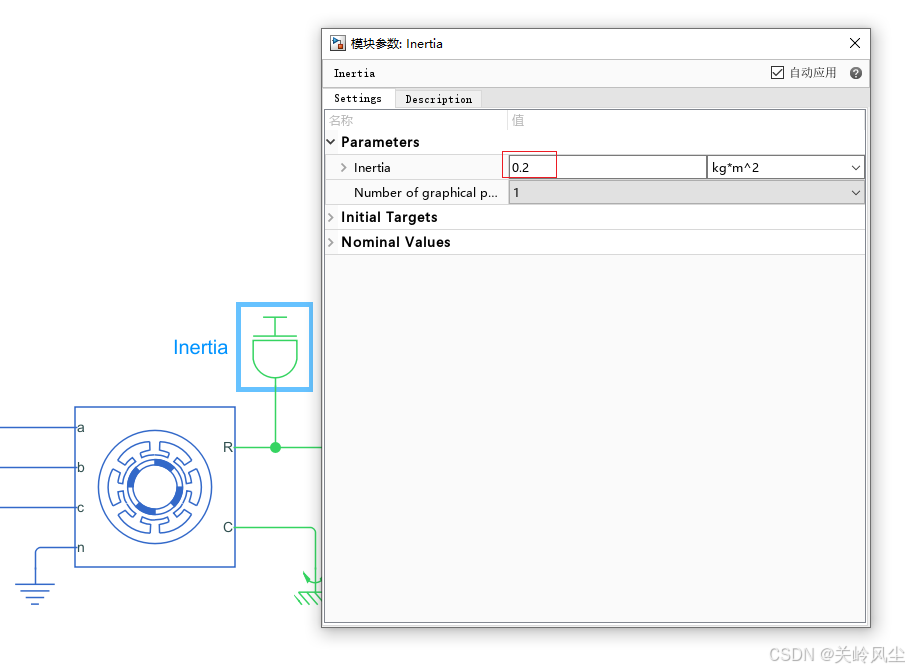909x670 pixels.
Task: Click the green junction node on R line
Action: tap(275, 447)
